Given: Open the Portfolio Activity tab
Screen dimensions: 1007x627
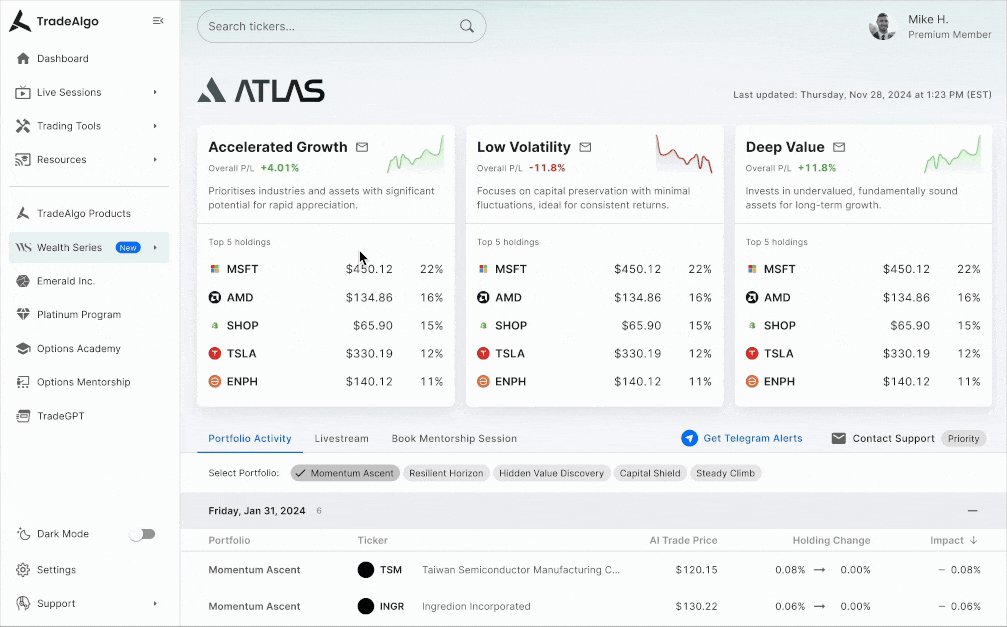Looking at the screenshot, I should tap(250, 438).
